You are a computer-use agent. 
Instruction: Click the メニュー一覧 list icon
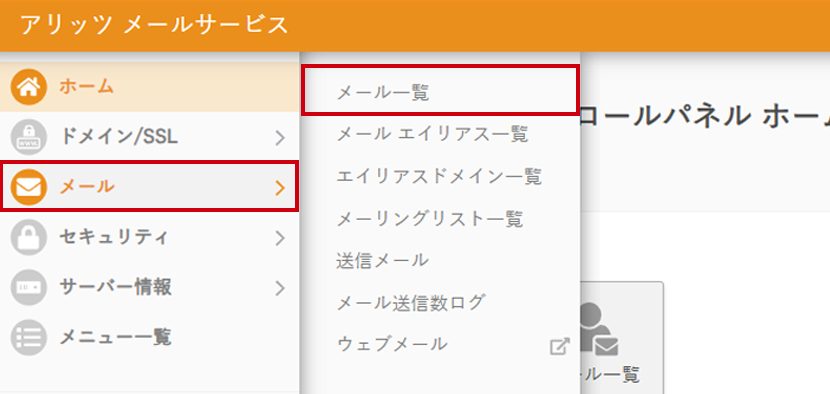coord(29,337)
